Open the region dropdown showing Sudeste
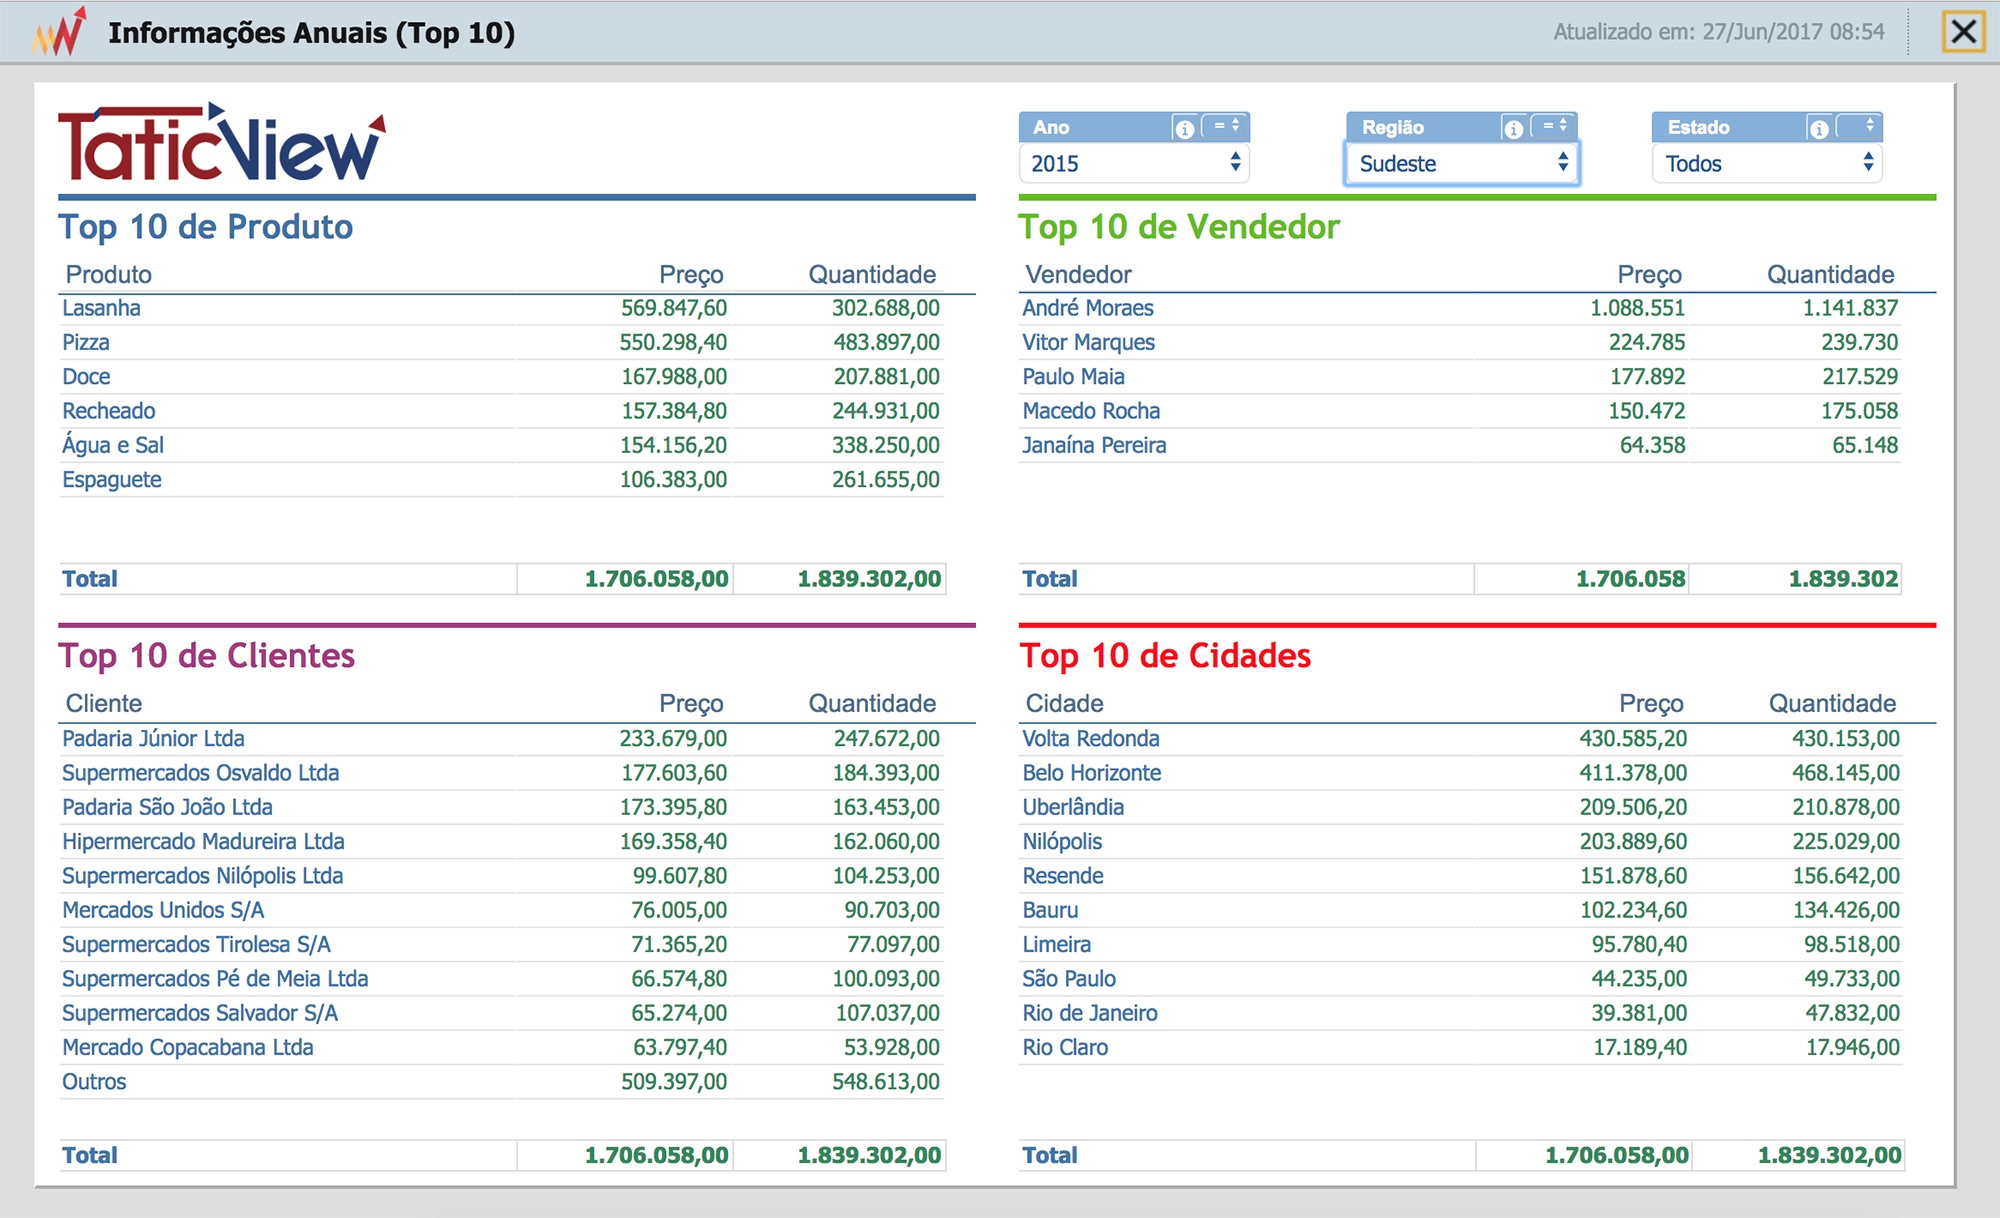The image size is (2000, 1218). tap(1461, 163)
